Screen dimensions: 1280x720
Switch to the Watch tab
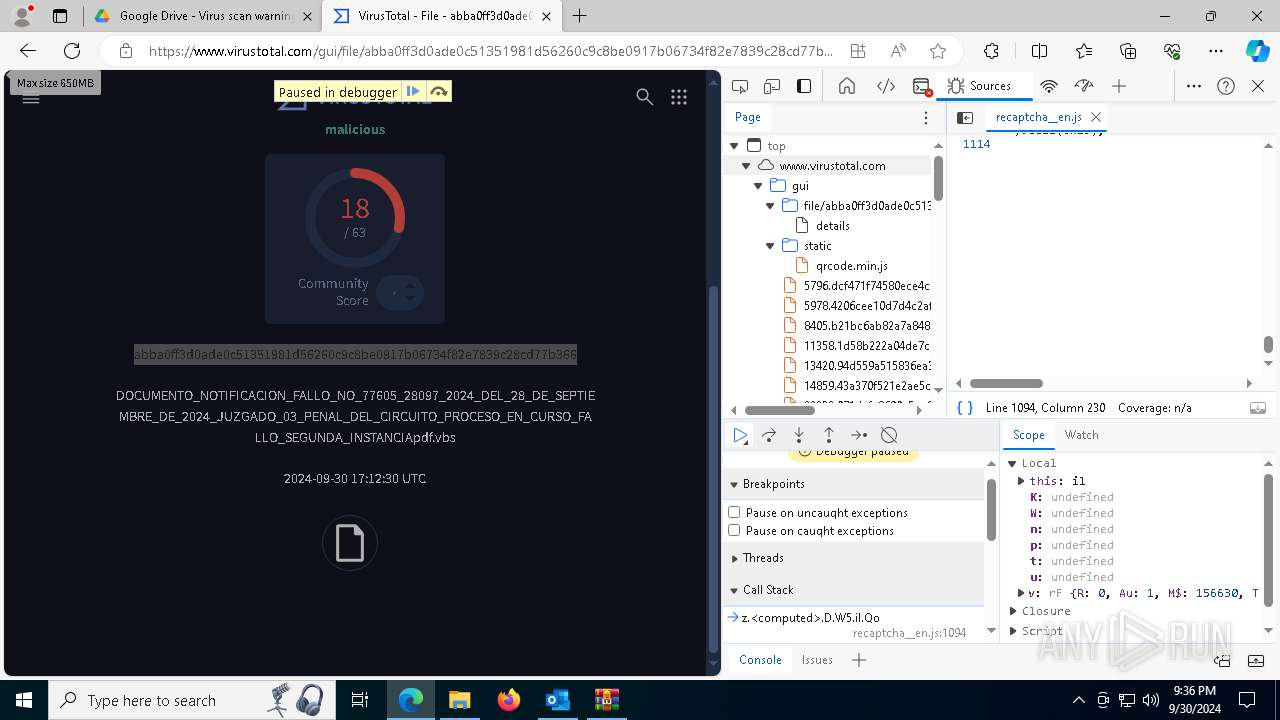tap(1081, 435)
